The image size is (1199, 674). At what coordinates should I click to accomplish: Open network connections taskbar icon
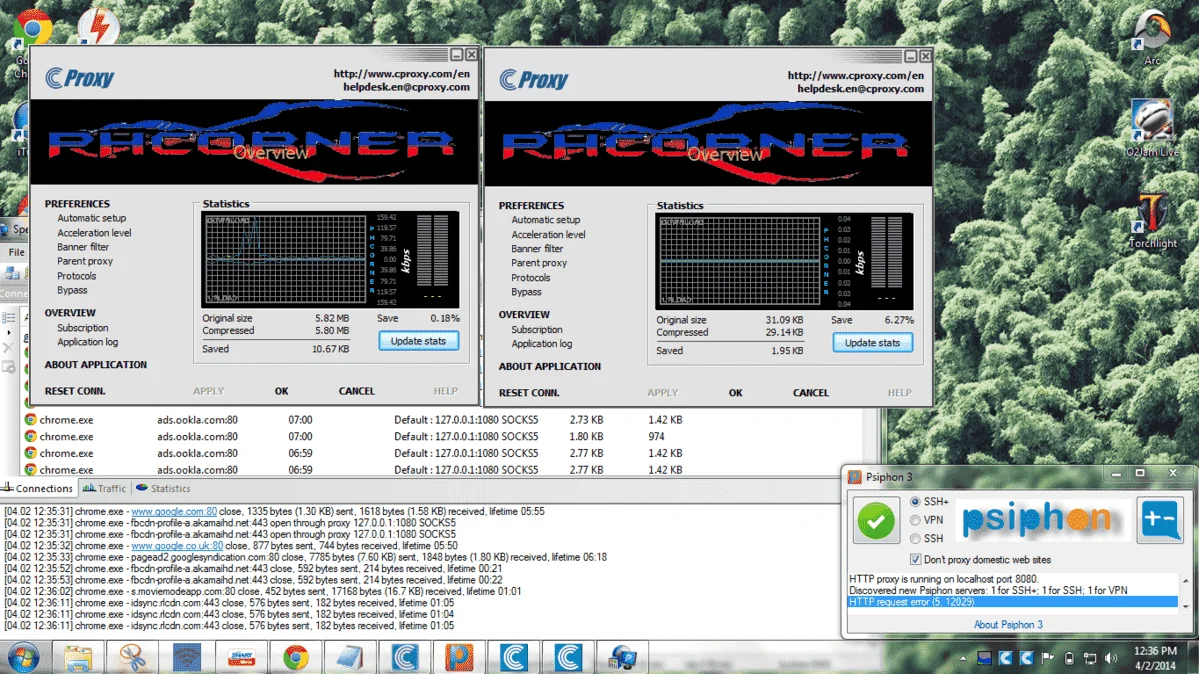622,658
